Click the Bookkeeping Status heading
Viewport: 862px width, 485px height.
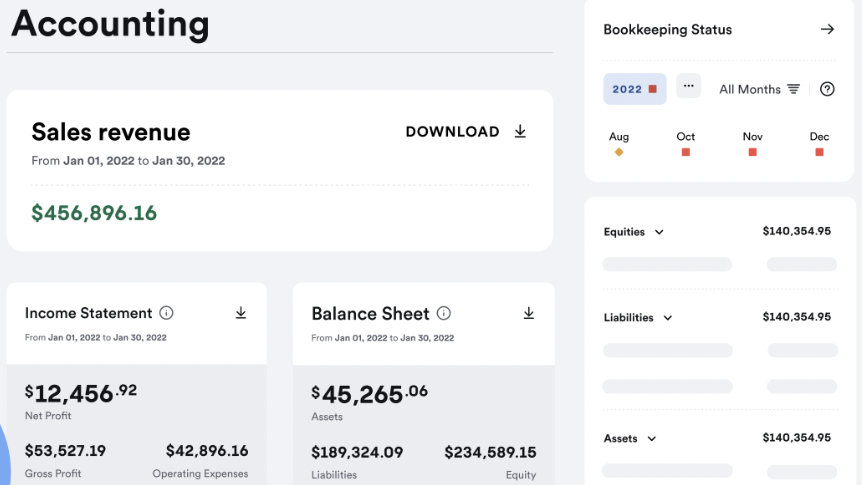667,30
